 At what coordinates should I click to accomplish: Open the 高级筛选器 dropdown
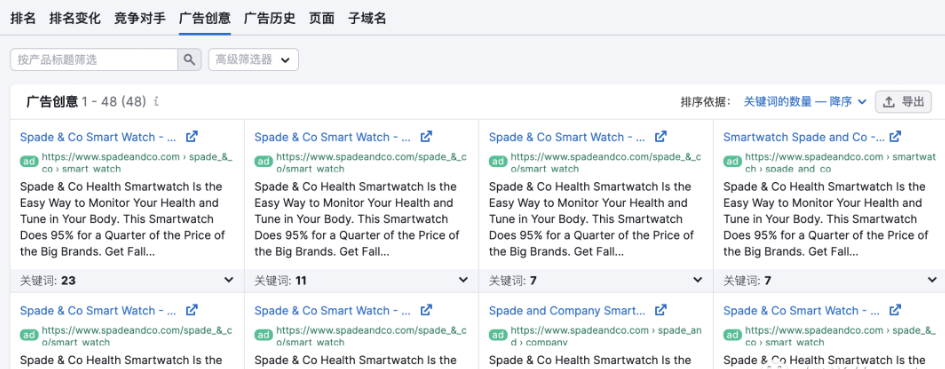point(253,60)
